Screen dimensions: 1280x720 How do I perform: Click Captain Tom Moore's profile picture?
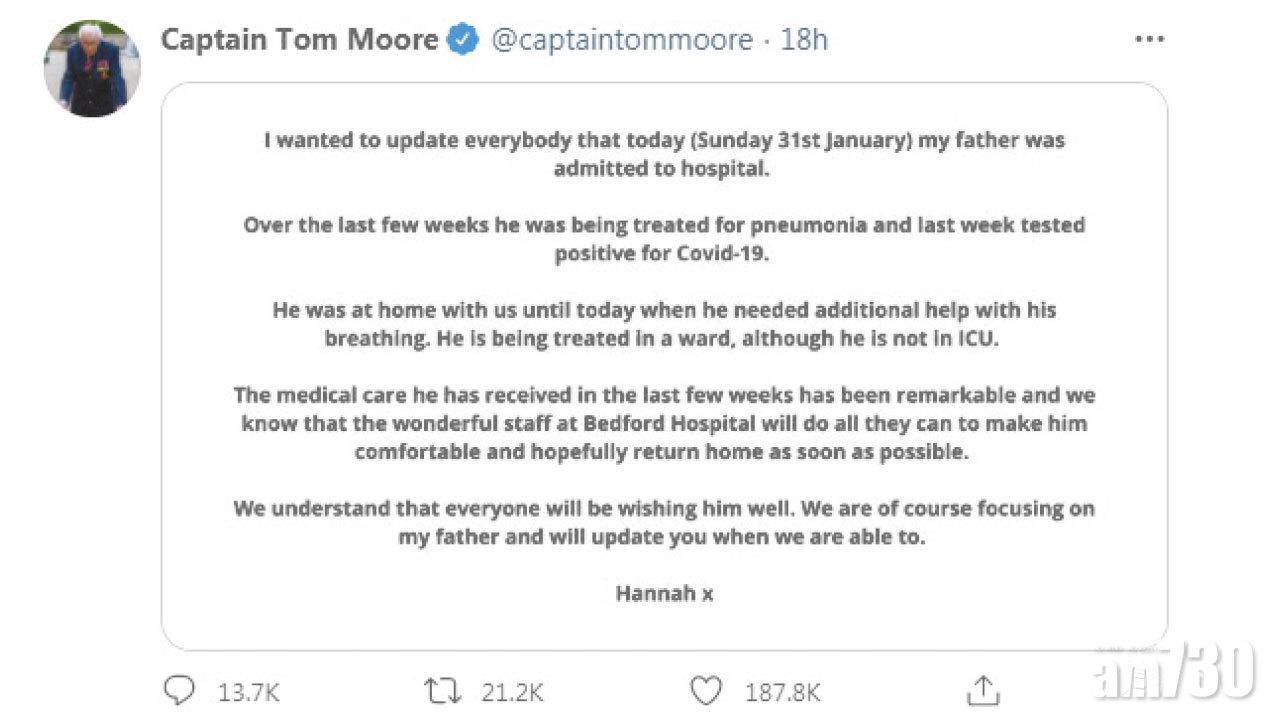pos(92,68)
